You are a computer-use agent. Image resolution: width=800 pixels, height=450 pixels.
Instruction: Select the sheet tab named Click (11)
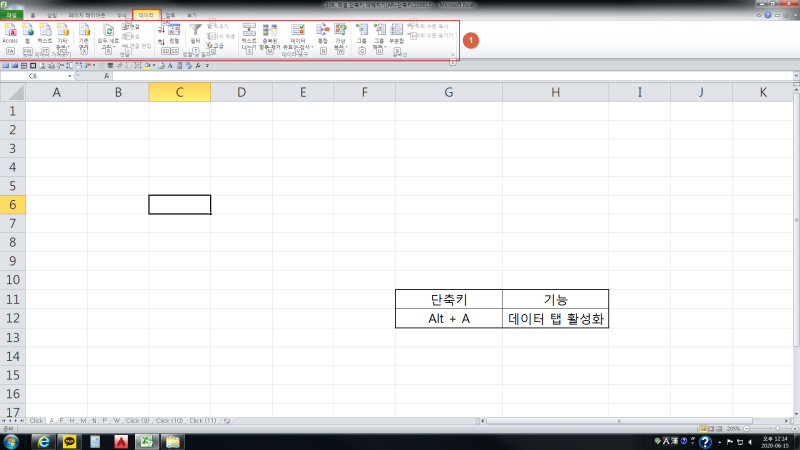tap(203, 421)
